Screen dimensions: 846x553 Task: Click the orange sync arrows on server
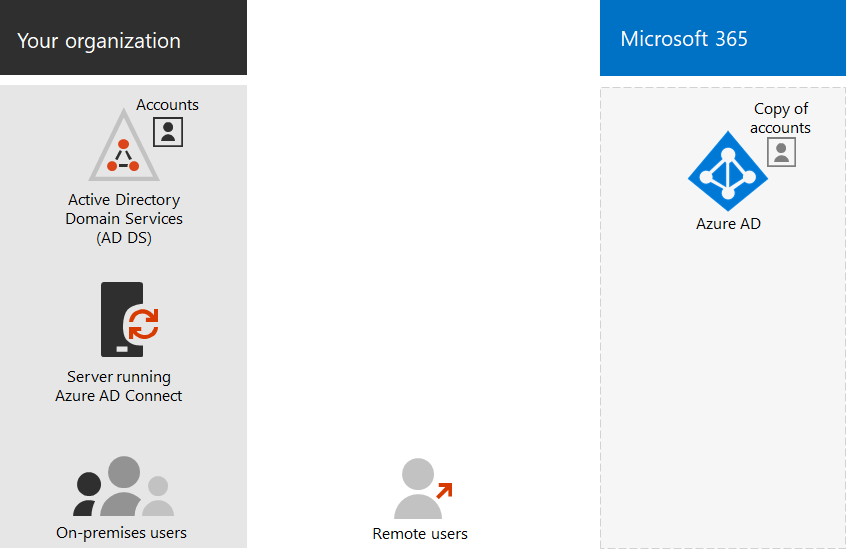click(144, 324)
